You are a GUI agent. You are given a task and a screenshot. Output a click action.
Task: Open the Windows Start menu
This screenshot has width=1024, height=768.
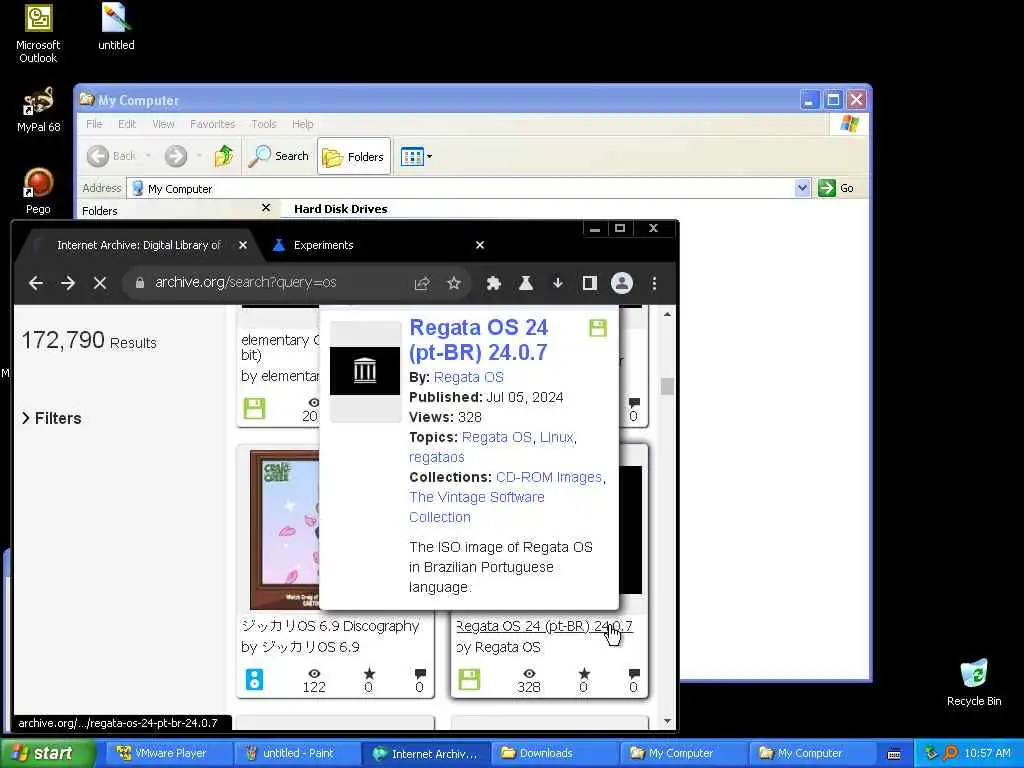[48, 753]
